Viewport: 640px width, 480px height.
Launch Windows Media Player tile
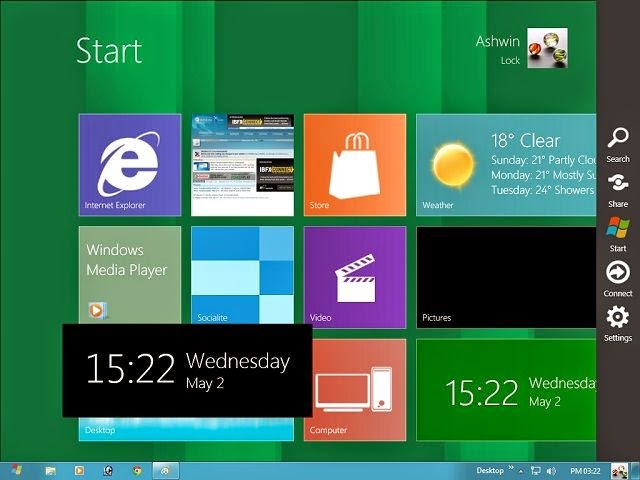tap(130, 275)
